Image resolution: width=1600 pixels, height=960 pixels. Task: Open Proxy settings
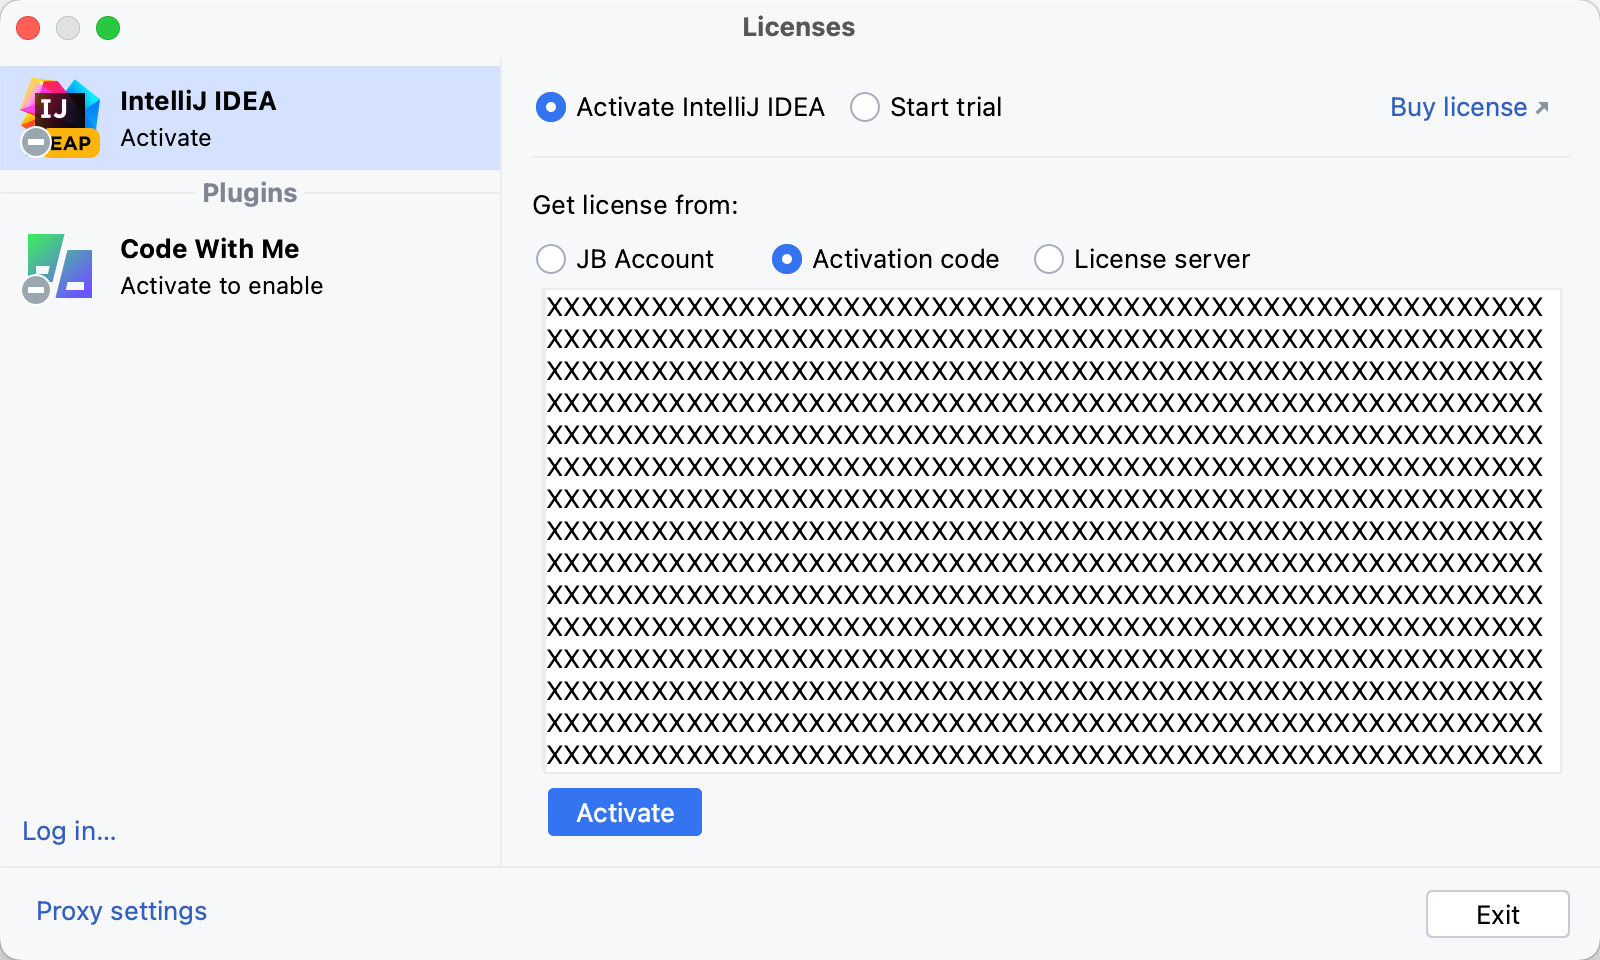point(121,911)
